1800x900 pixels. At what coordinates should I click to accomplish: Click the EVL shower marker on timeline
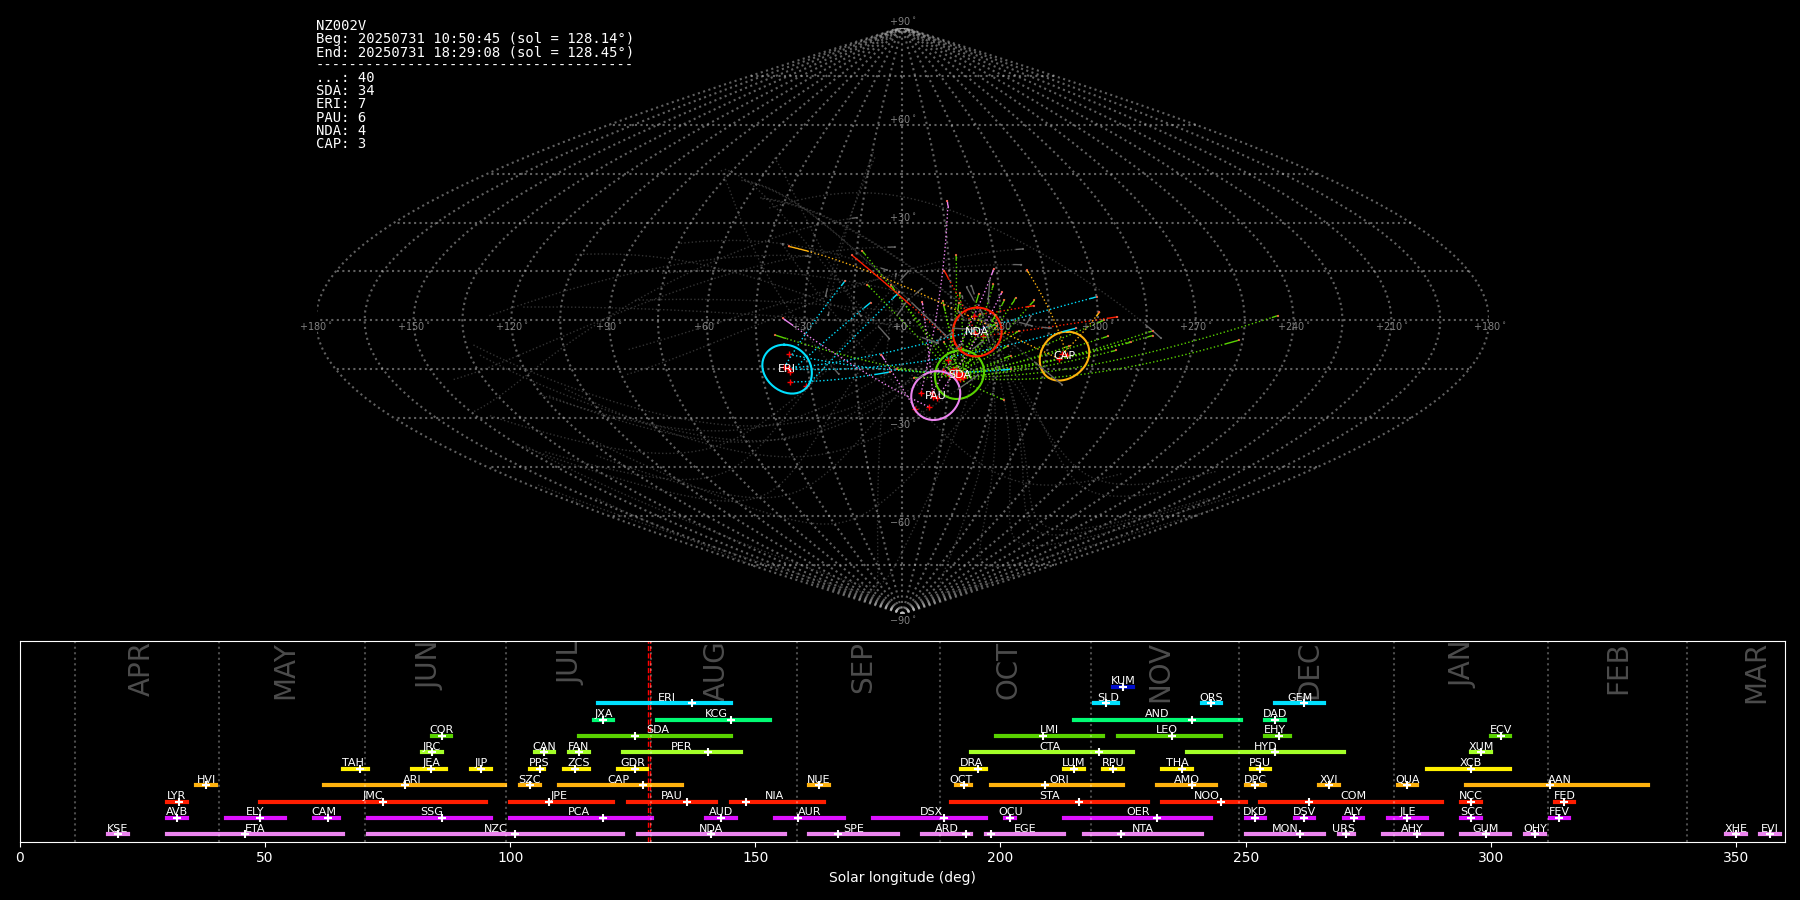coord(1769,834)
